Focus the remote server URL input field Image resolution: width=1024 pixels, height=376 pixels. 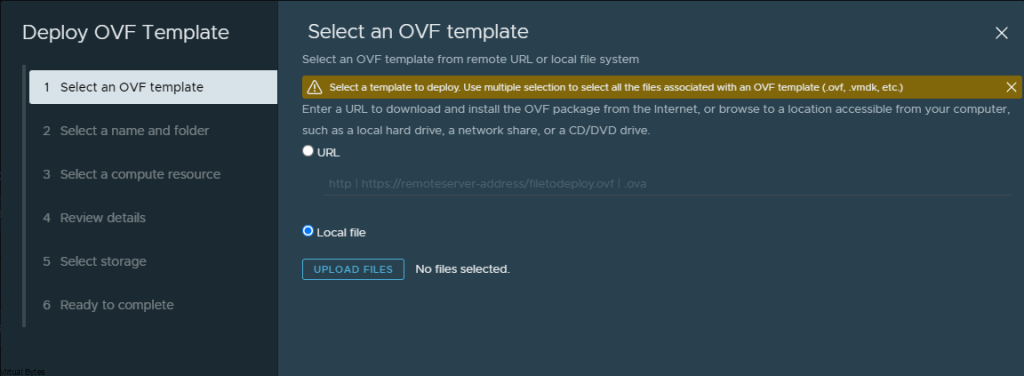coord(667,184)
